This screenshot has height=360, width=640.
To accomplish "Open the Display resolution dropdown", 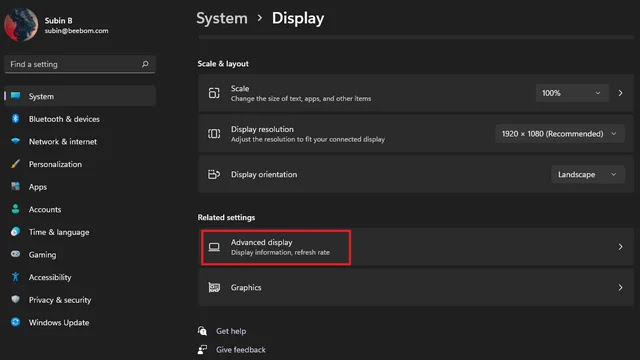I will pos(560,134).
